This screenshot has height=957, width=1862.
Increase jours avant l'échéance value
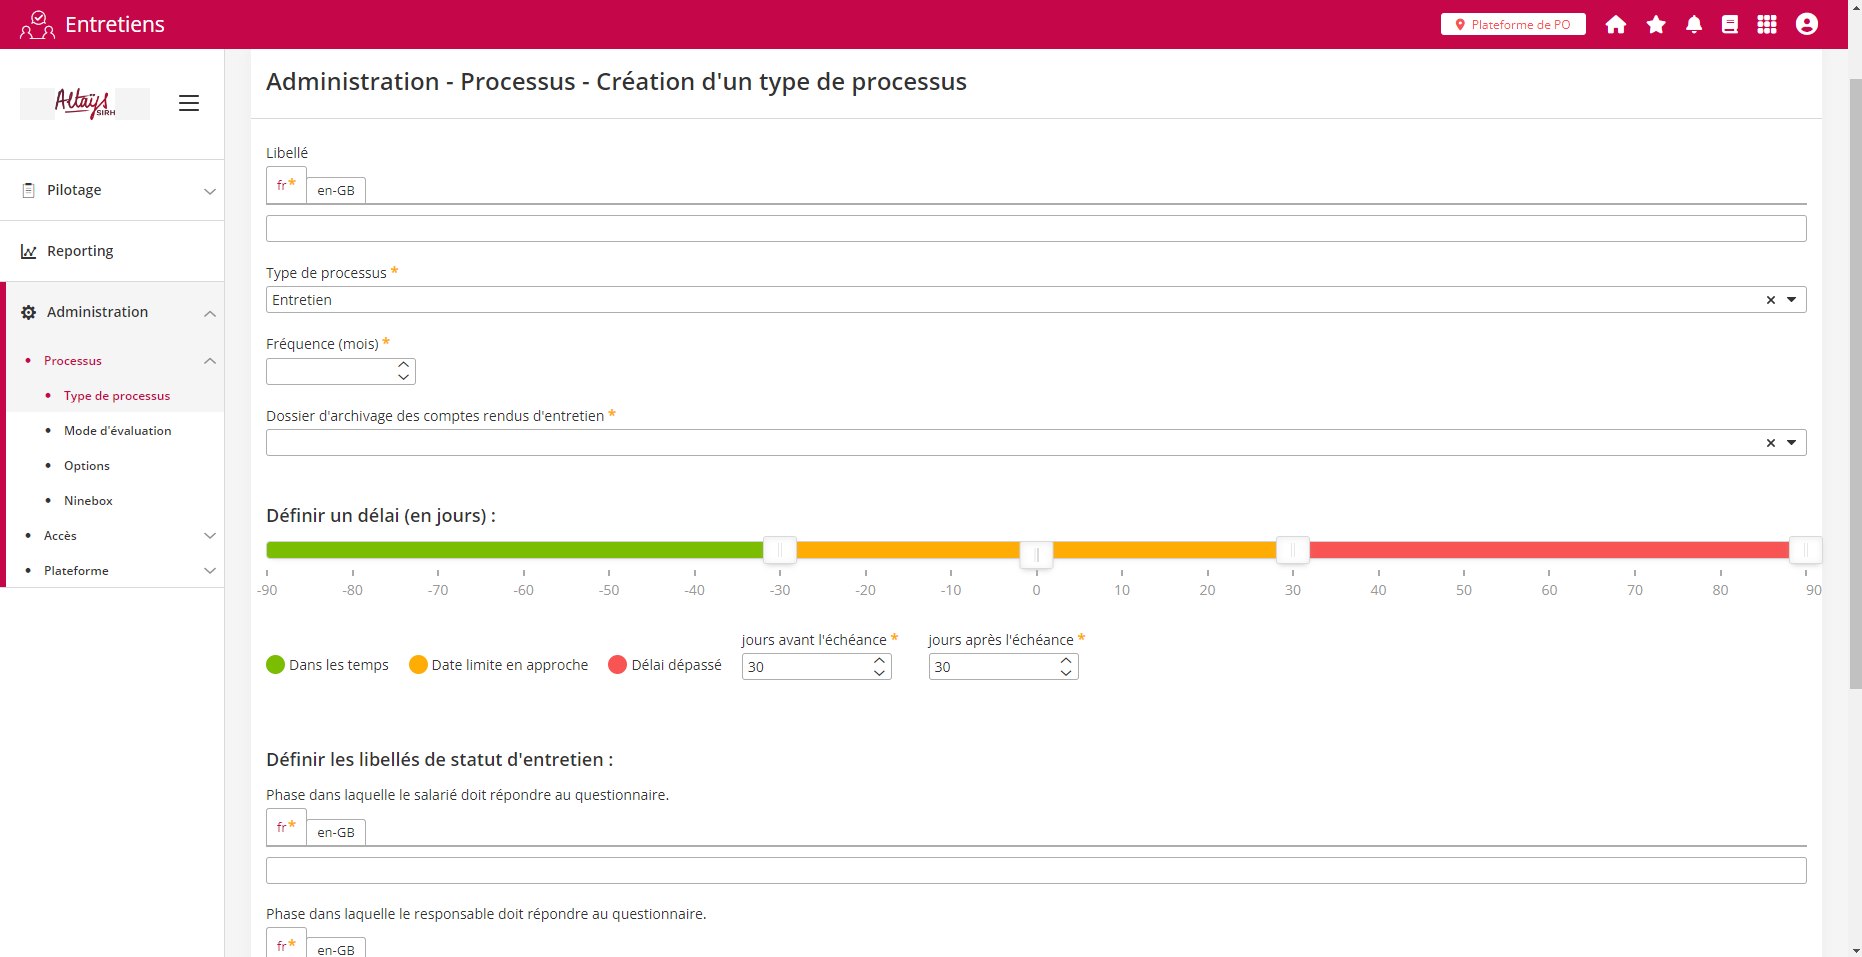[x=879, y=661]
